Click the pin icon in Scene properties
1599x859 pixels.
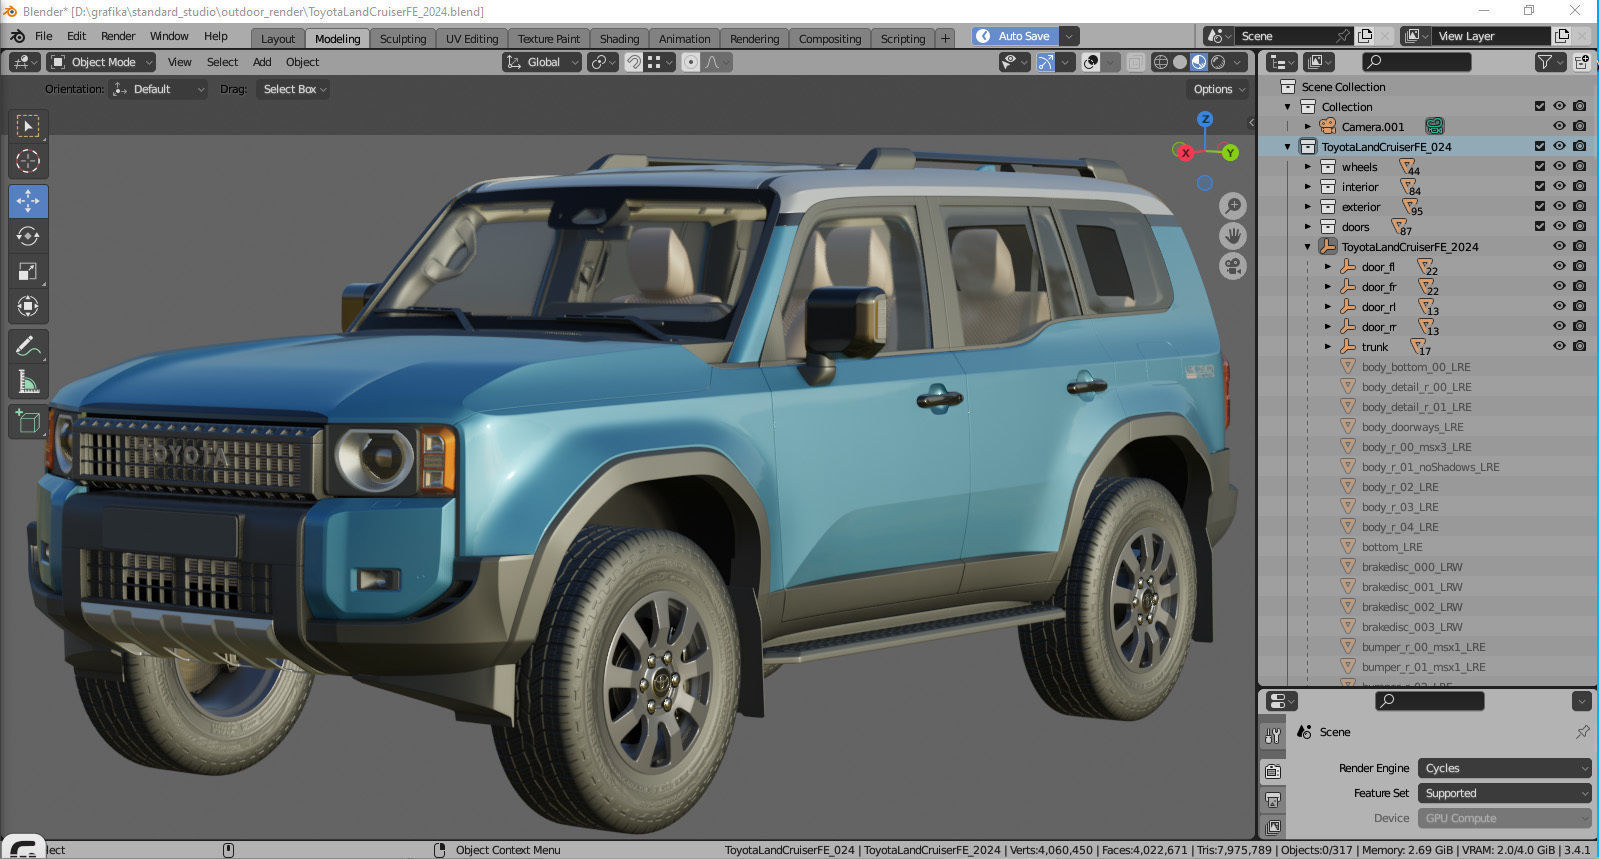pyautogui.click(x=1582, y=732)
